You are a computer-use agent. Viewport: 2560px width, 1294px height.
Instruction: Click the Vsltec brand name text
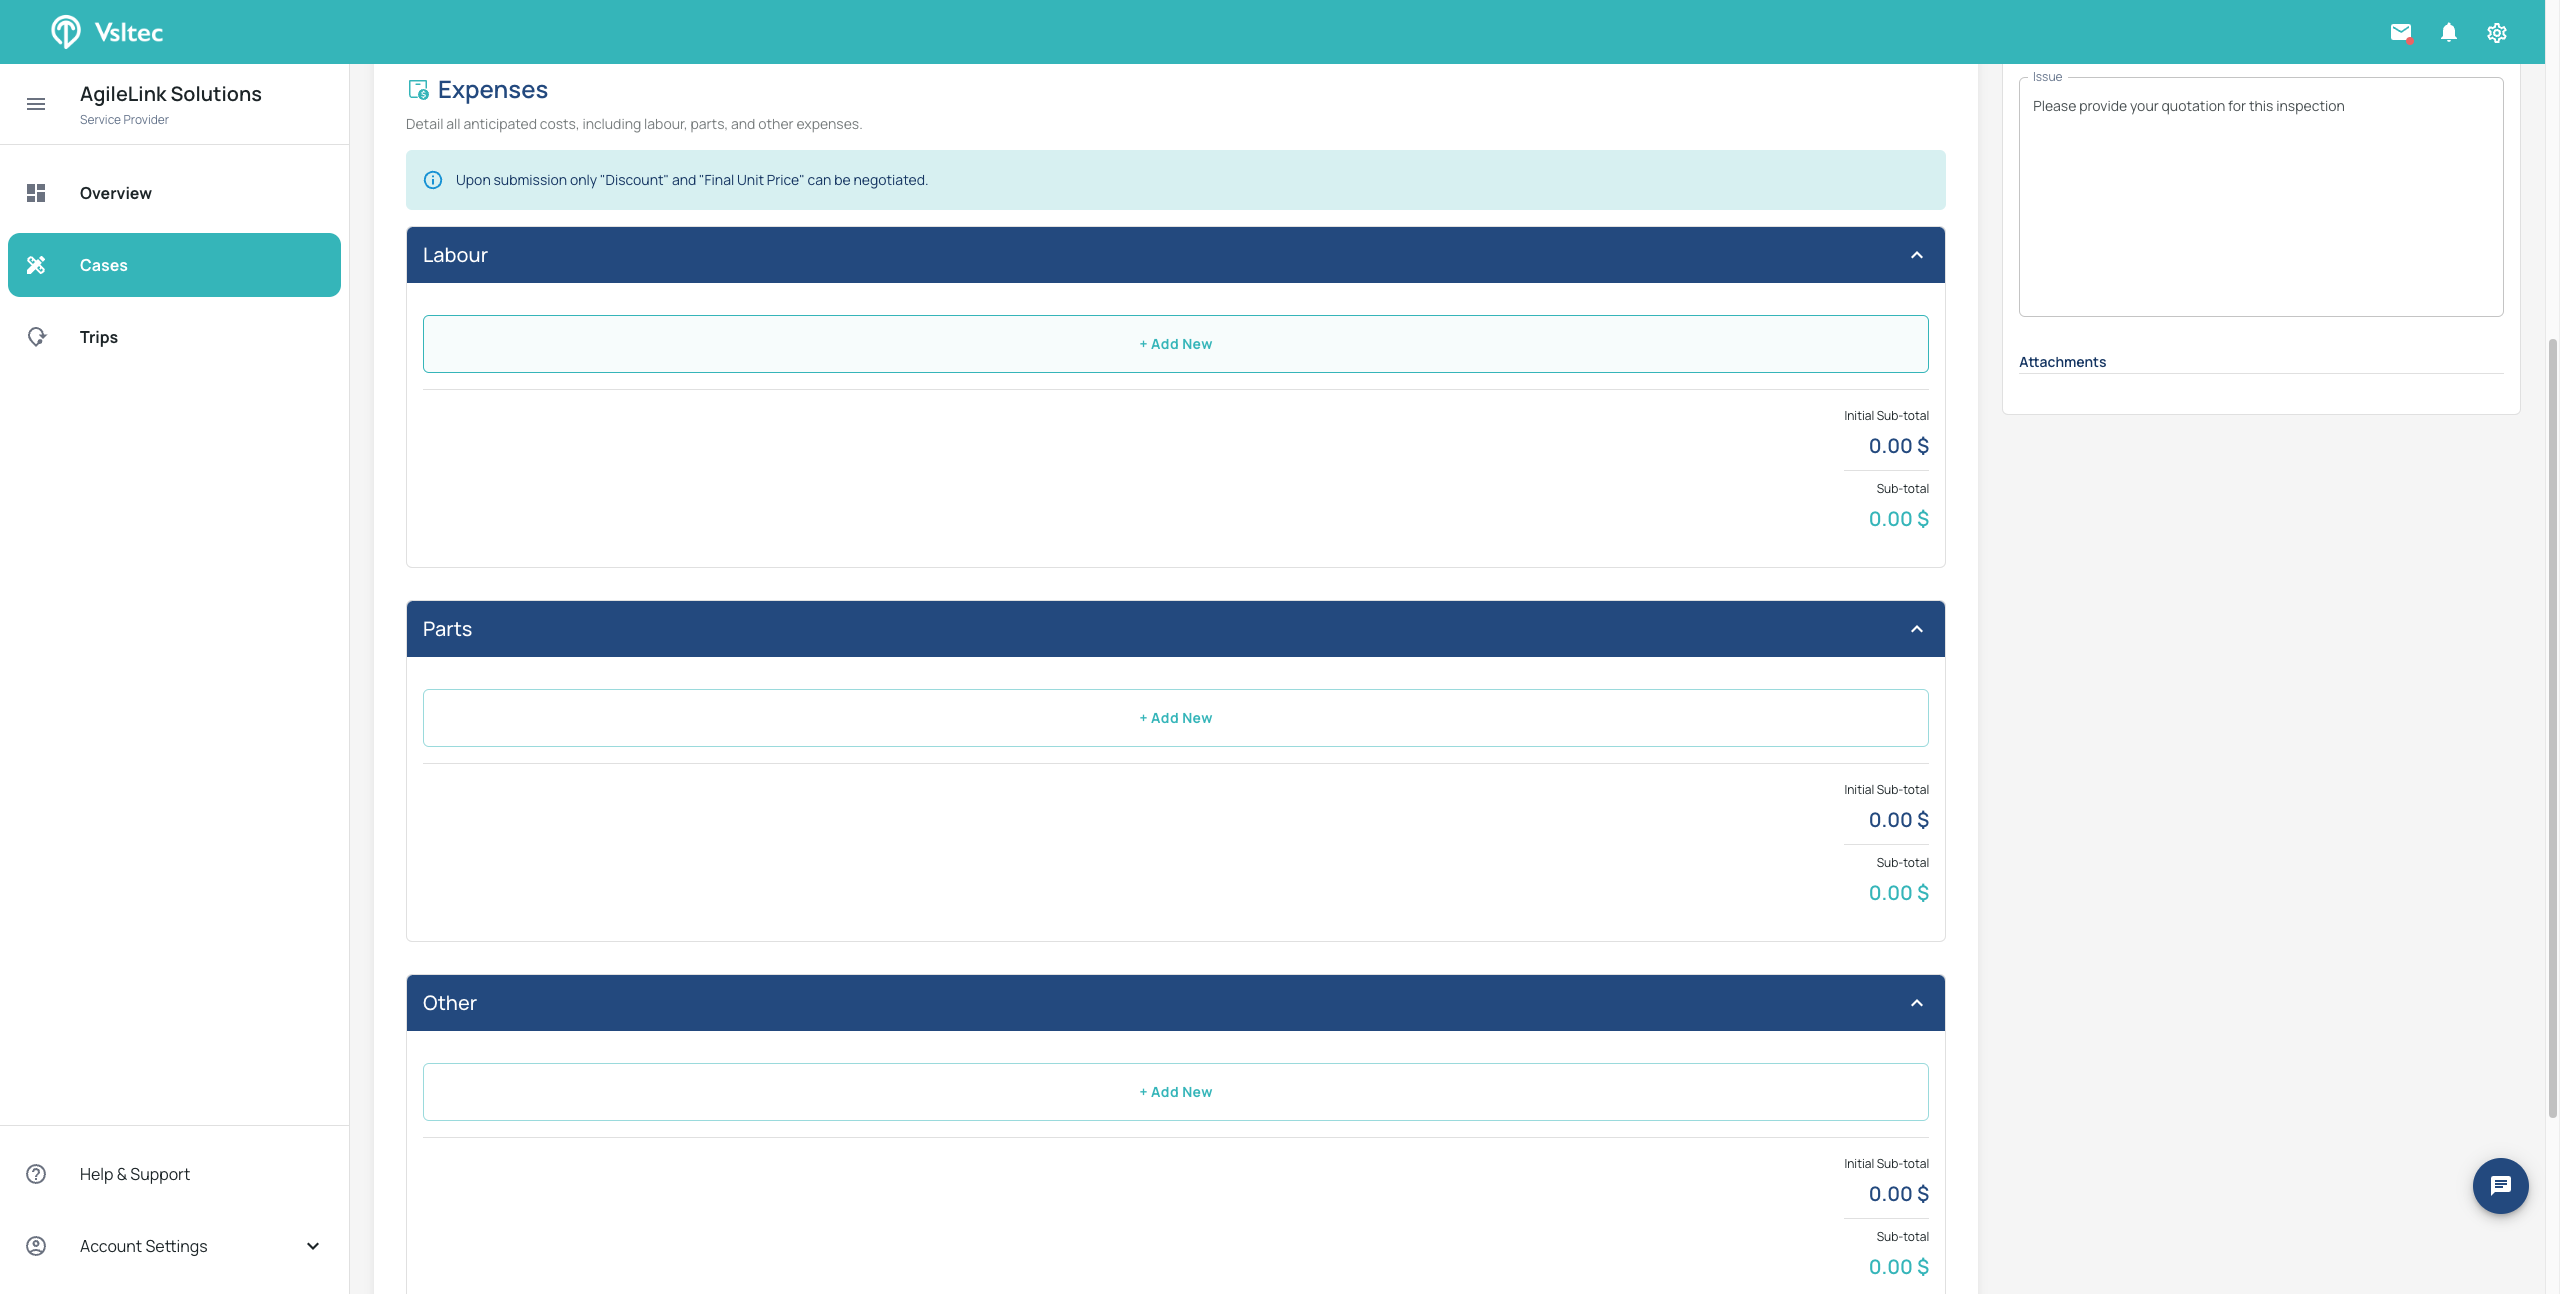coord(129,33)
